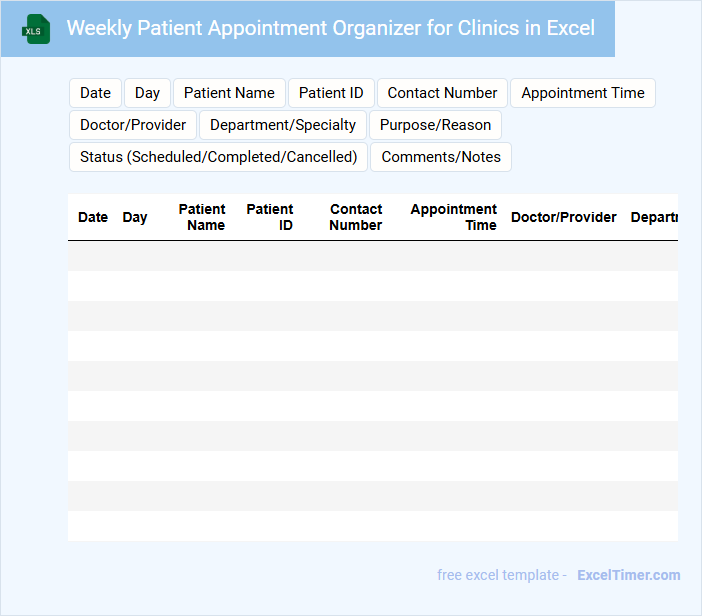
Task: Choose the Patient ID tag
Action: pos(331,93)
